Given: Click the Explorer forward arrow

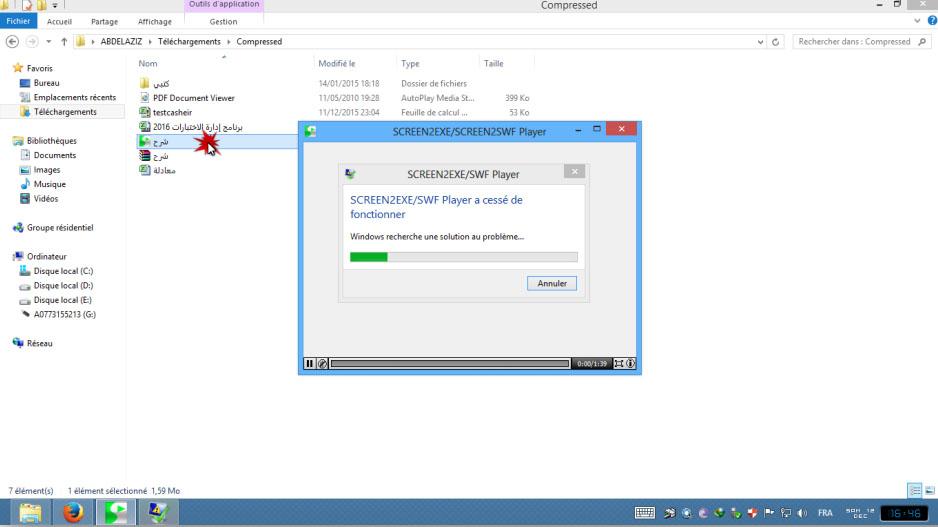Looking at the screenshot, I should pyautogui.click(x=32, y=42).
